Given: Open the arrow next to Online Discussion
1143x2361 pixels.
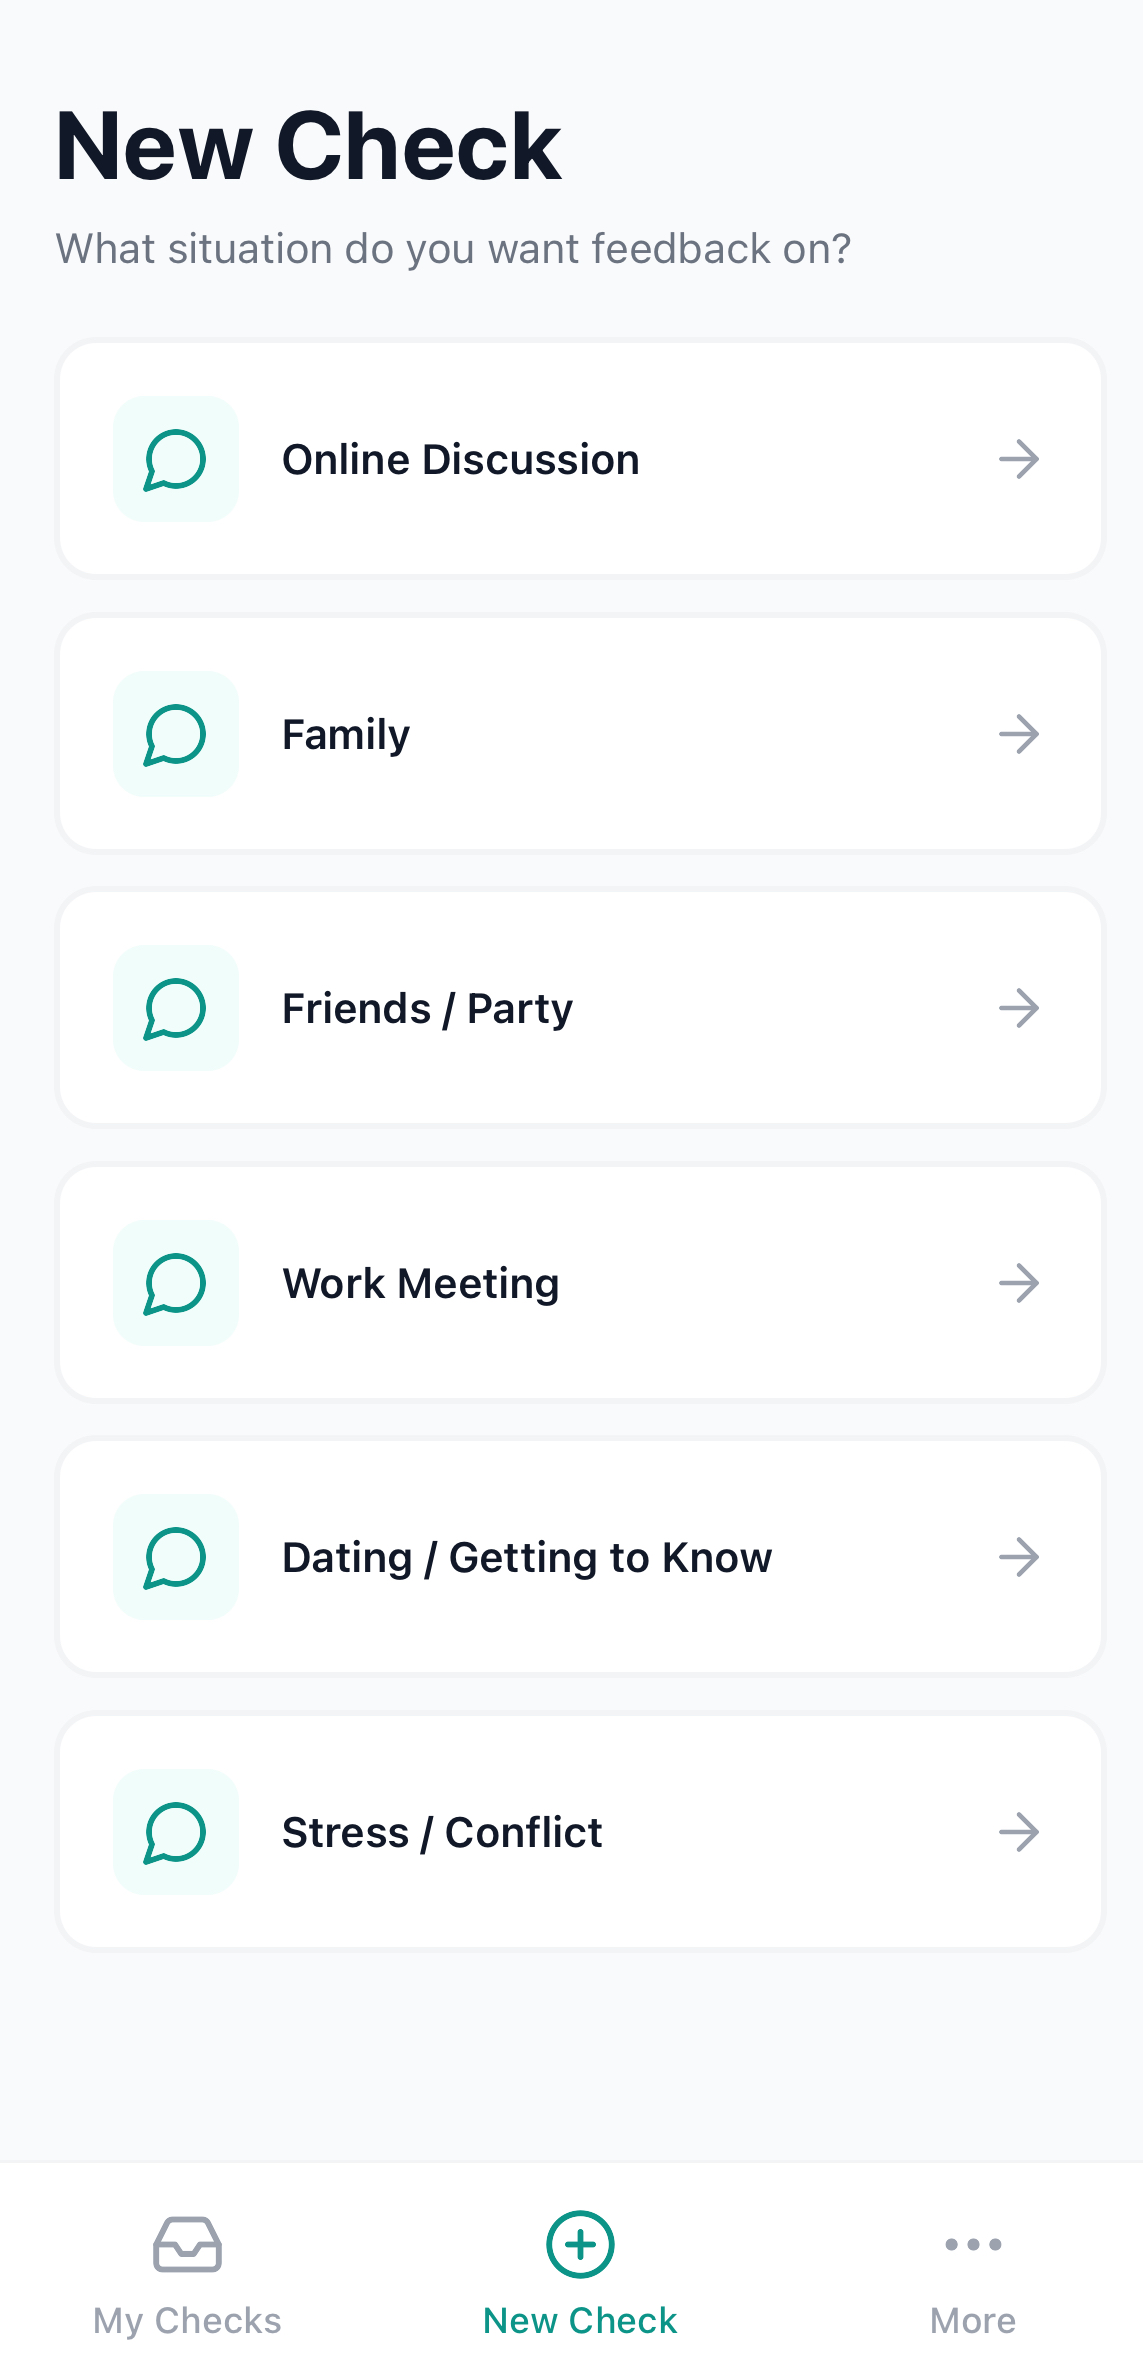Looking at the screenshot, I should 1019,459.
